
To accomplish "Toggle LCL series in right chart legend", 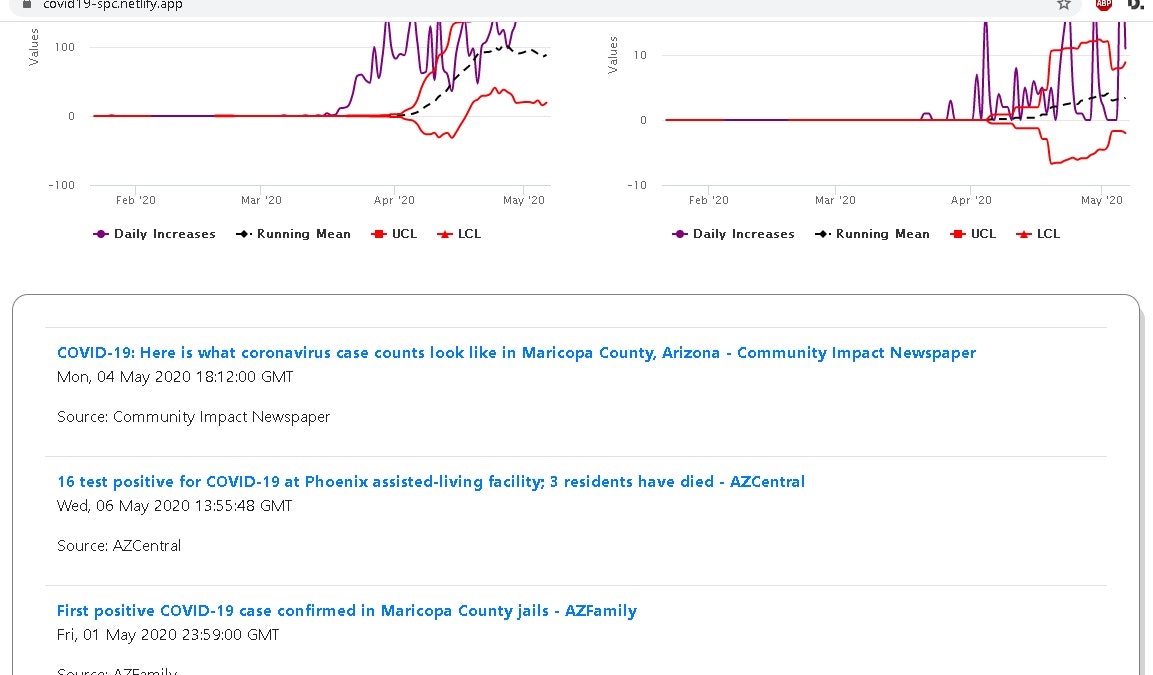I will pos(1038,234).
